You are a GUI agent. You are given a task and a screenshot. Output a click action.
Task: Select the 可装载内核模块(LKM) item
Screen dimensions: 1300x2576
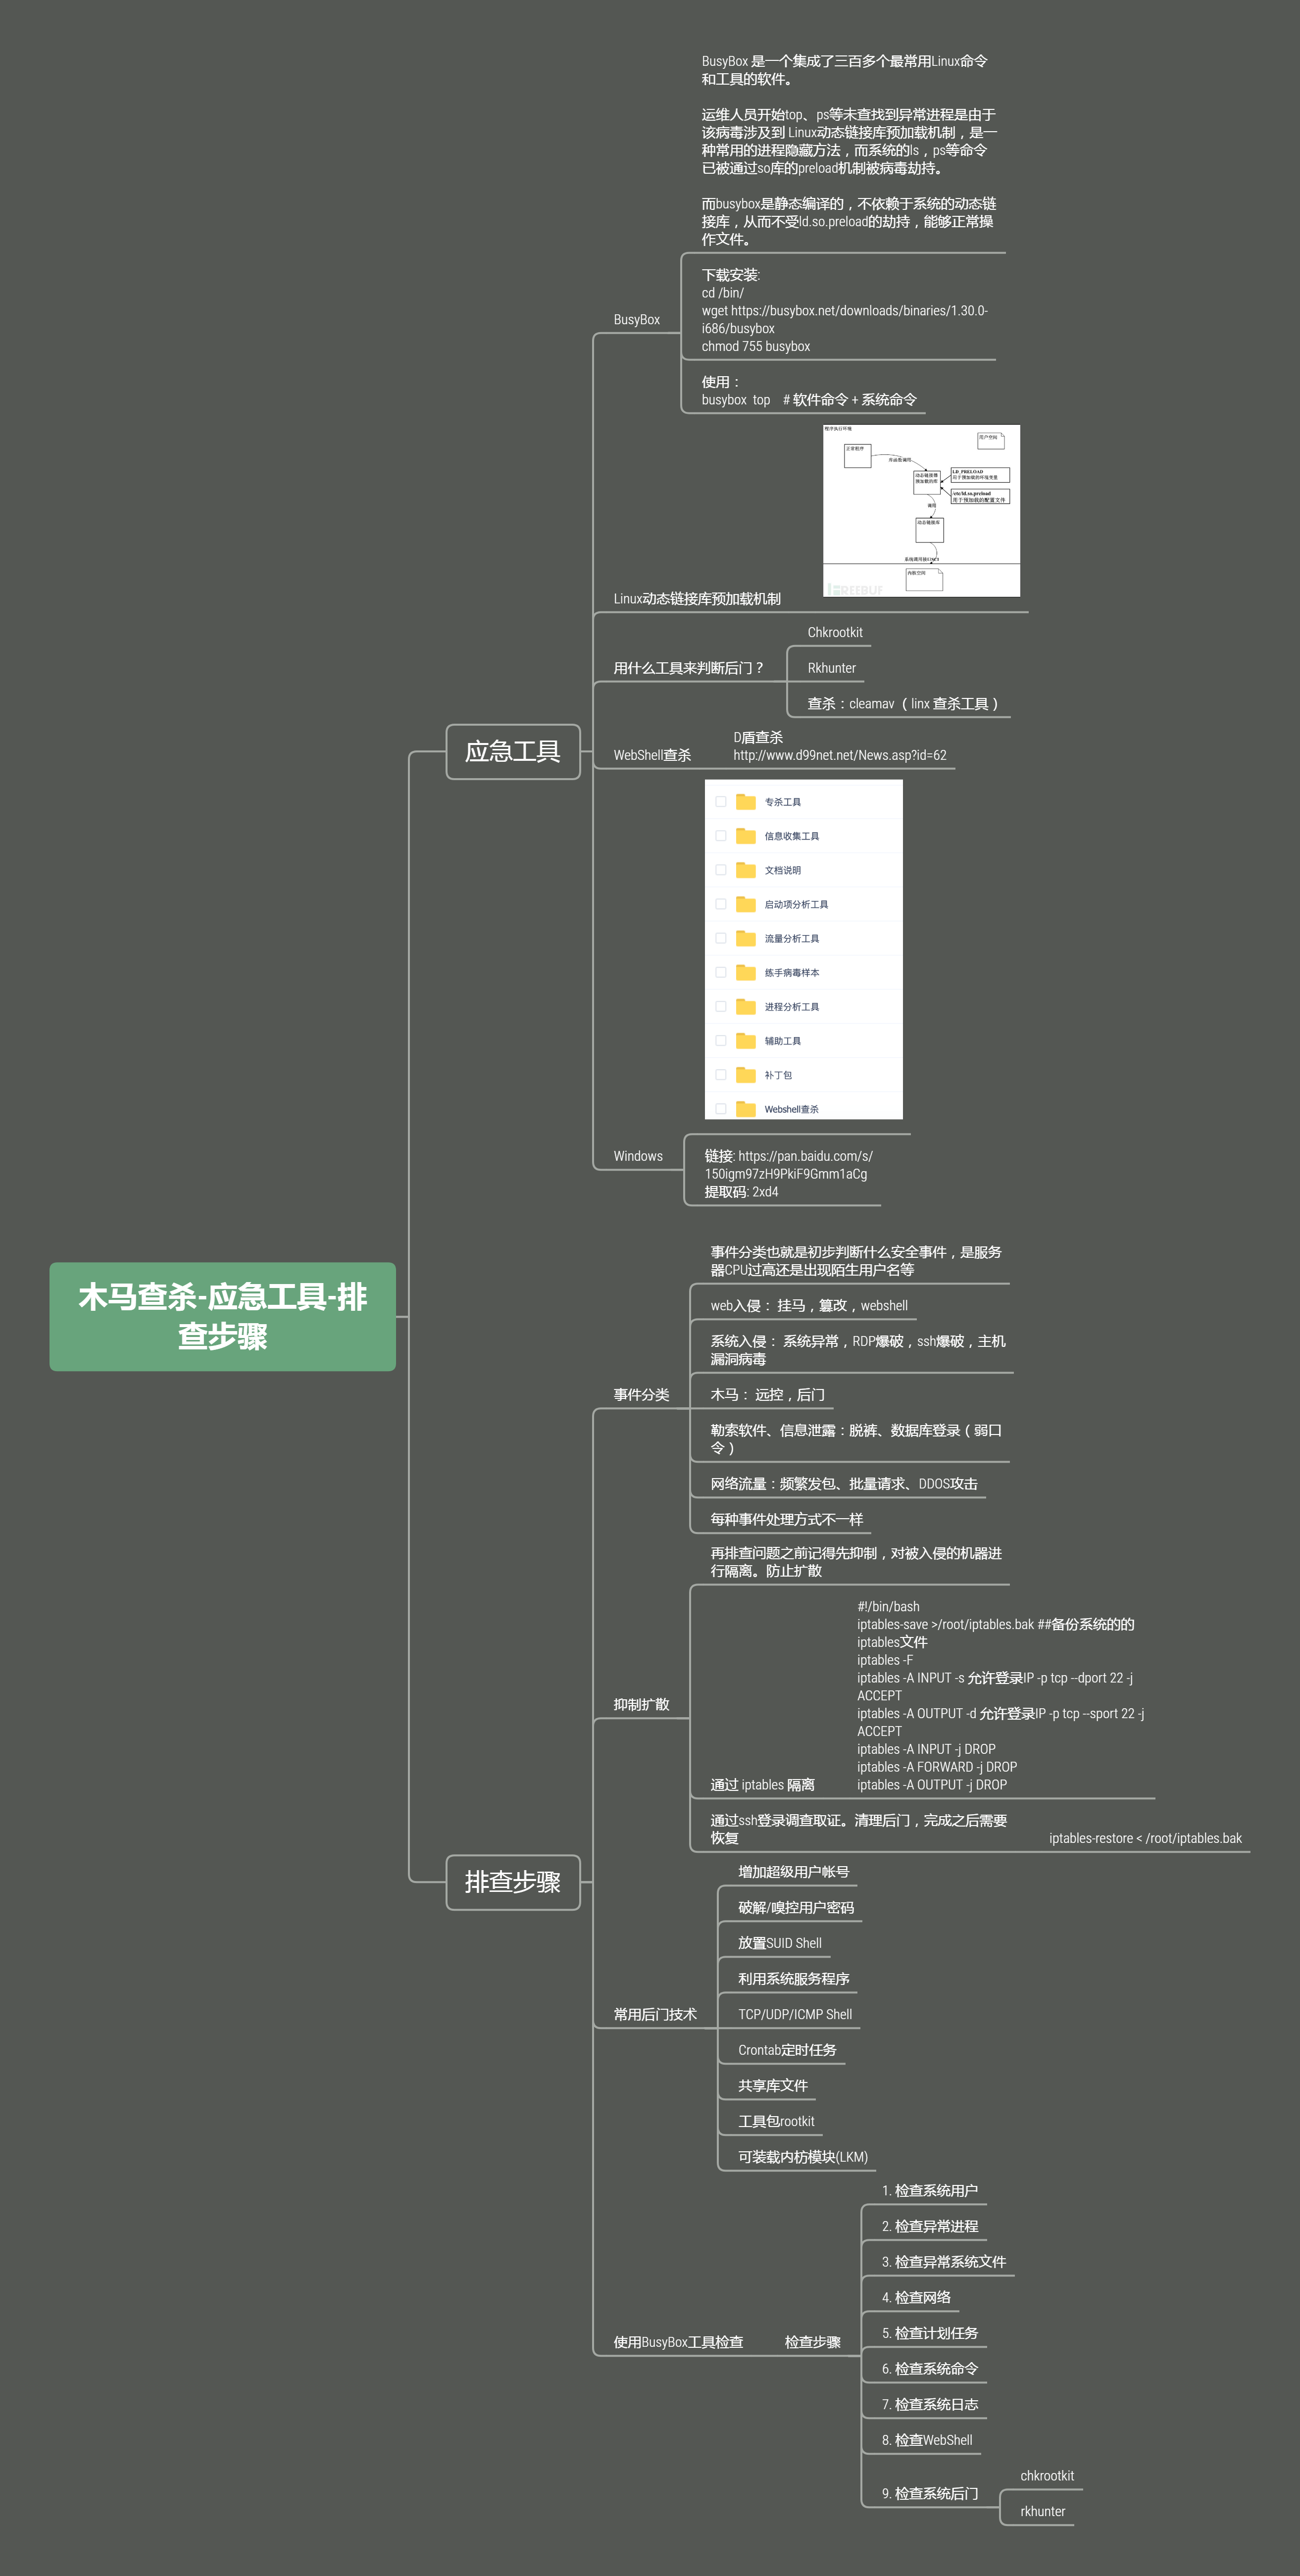click(803, 2157)
